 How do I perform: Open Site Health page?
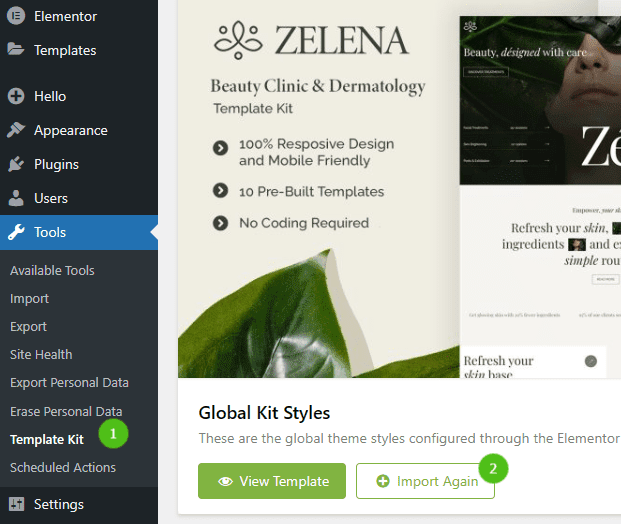click(41, 354)
